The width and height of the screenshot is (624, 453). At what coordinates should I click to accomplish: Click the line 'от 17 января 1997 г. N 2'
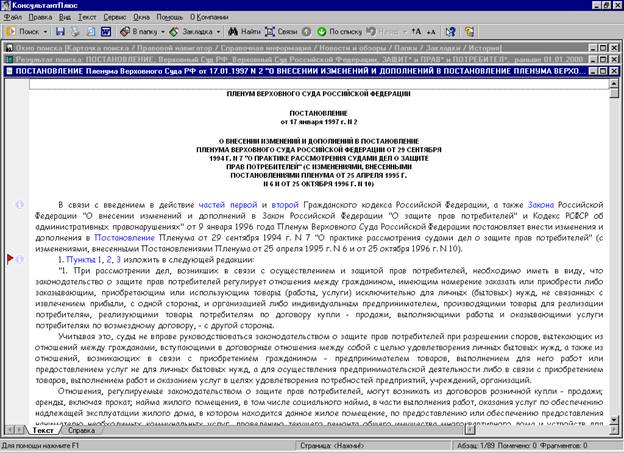(319, 122)
